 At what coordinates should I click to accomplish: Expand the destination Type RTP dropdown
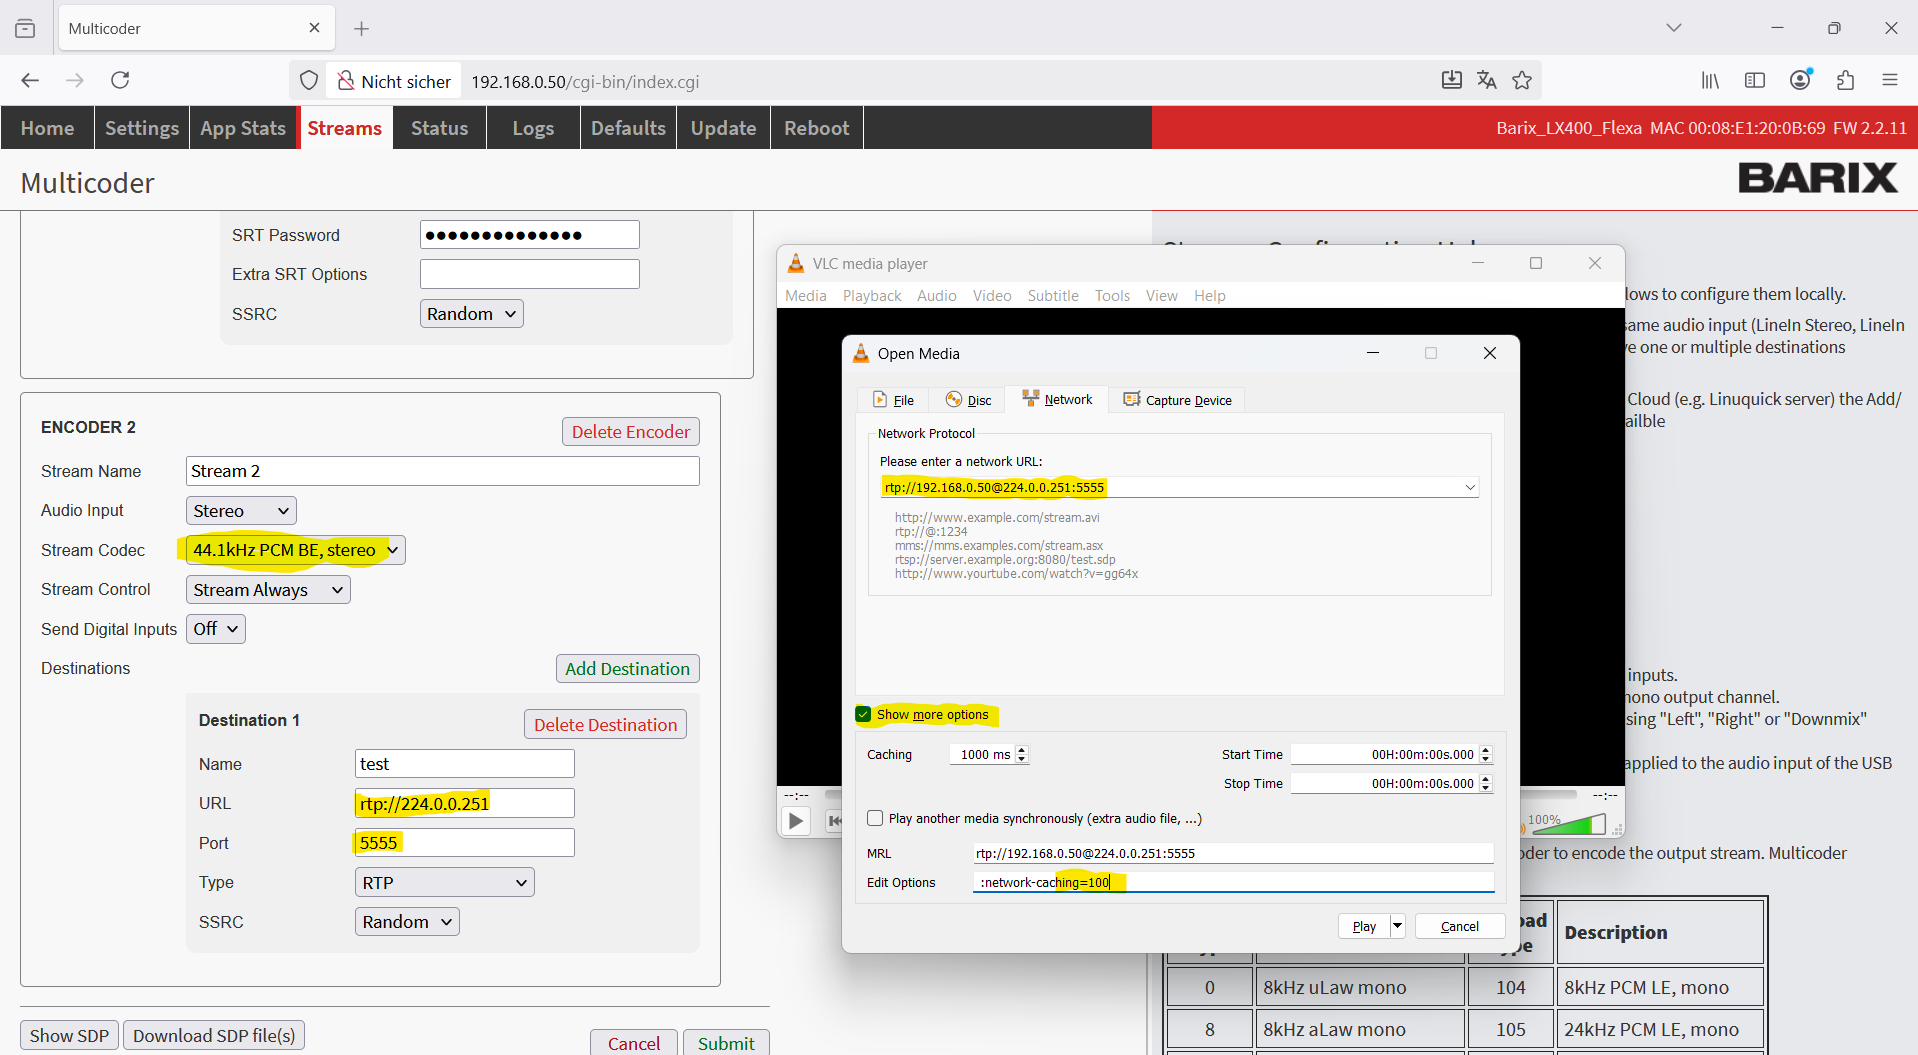(x=444, y=882)
